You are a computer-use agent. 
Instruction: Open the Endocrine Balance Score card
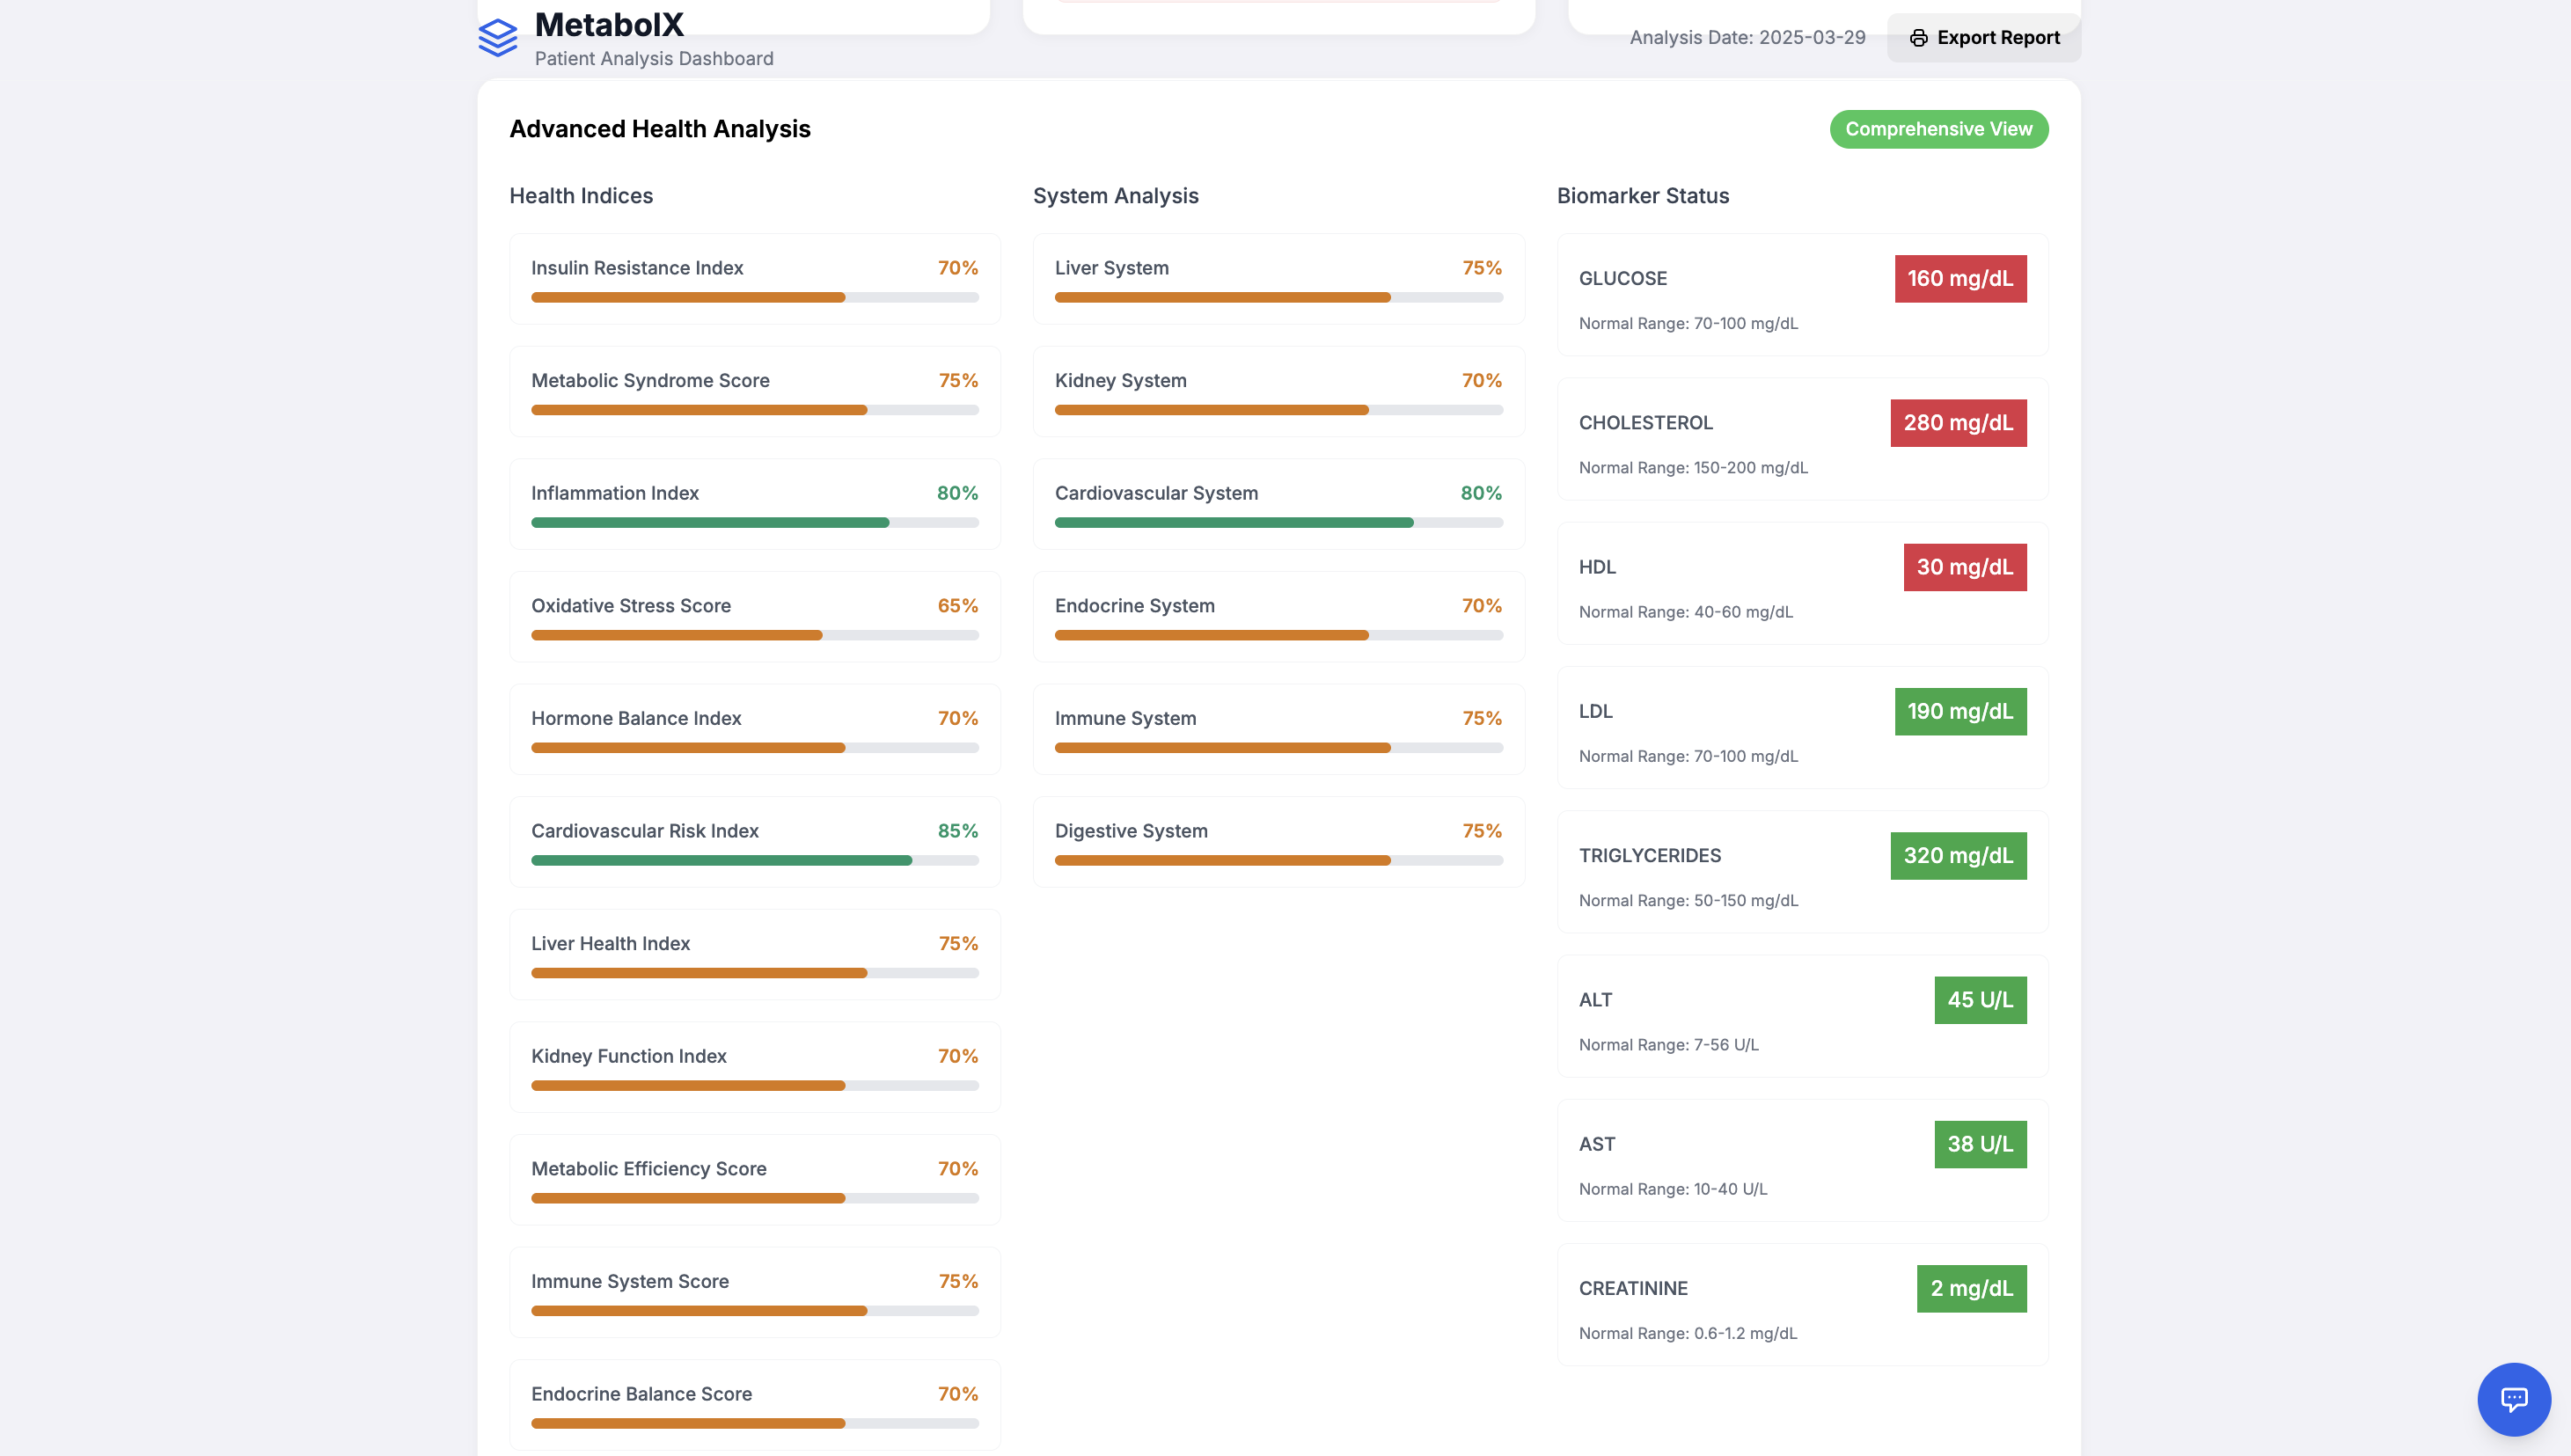click(x=754, y=1404)
